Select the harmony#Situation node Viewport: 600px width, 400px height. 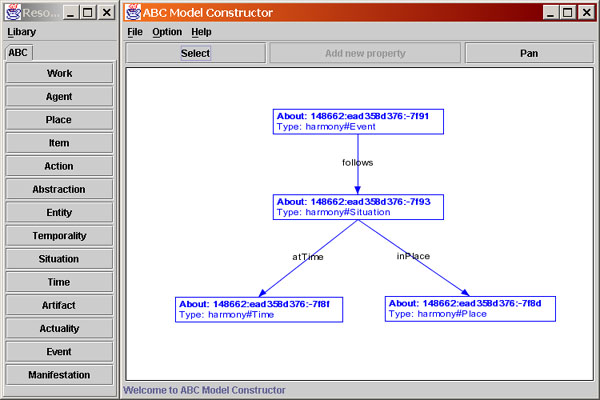358,207
